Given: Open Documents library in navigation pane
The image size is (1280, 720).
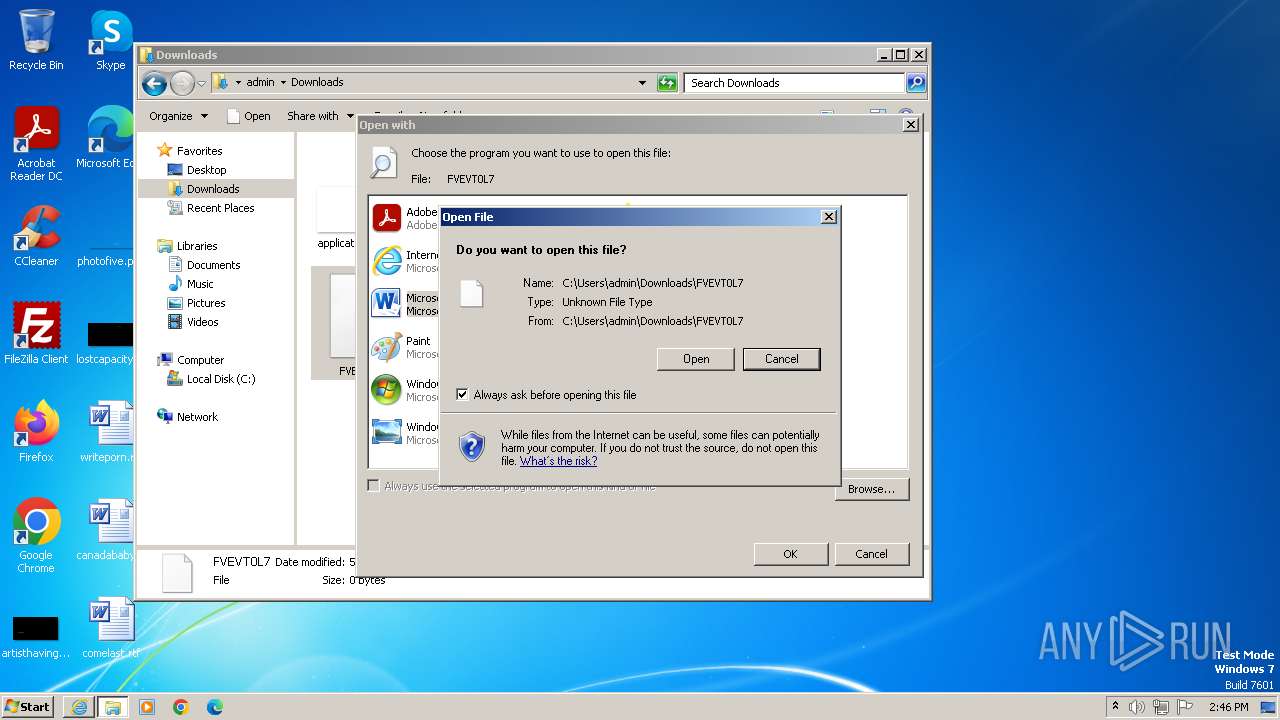Looking at the screenshot, I should pos(213,265).
